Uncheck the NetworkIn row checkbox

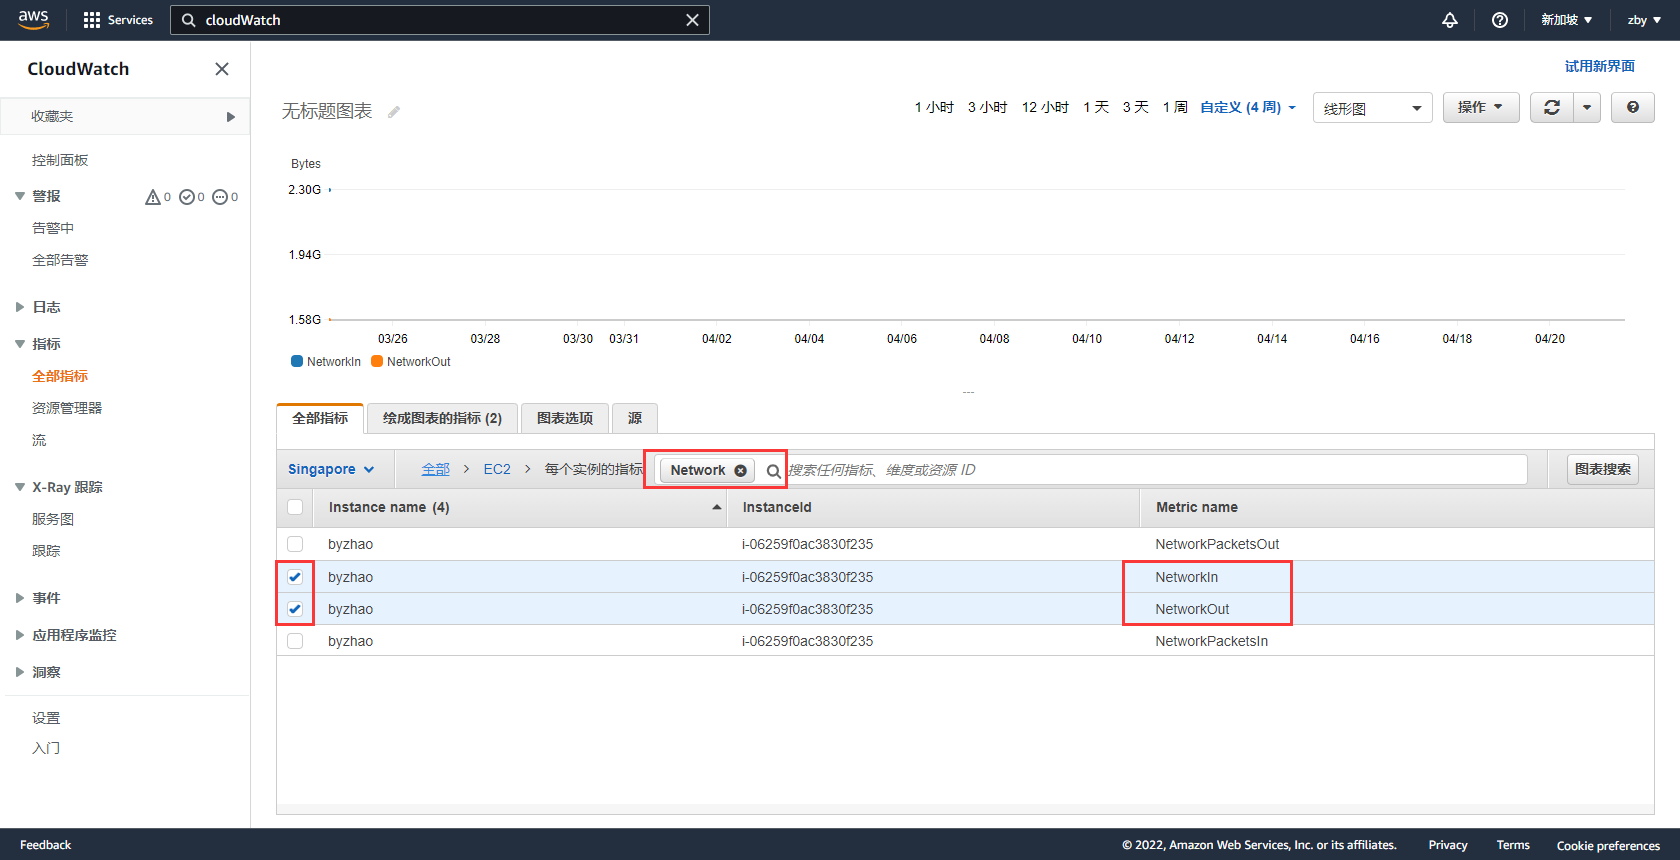[x=295, y=577]
